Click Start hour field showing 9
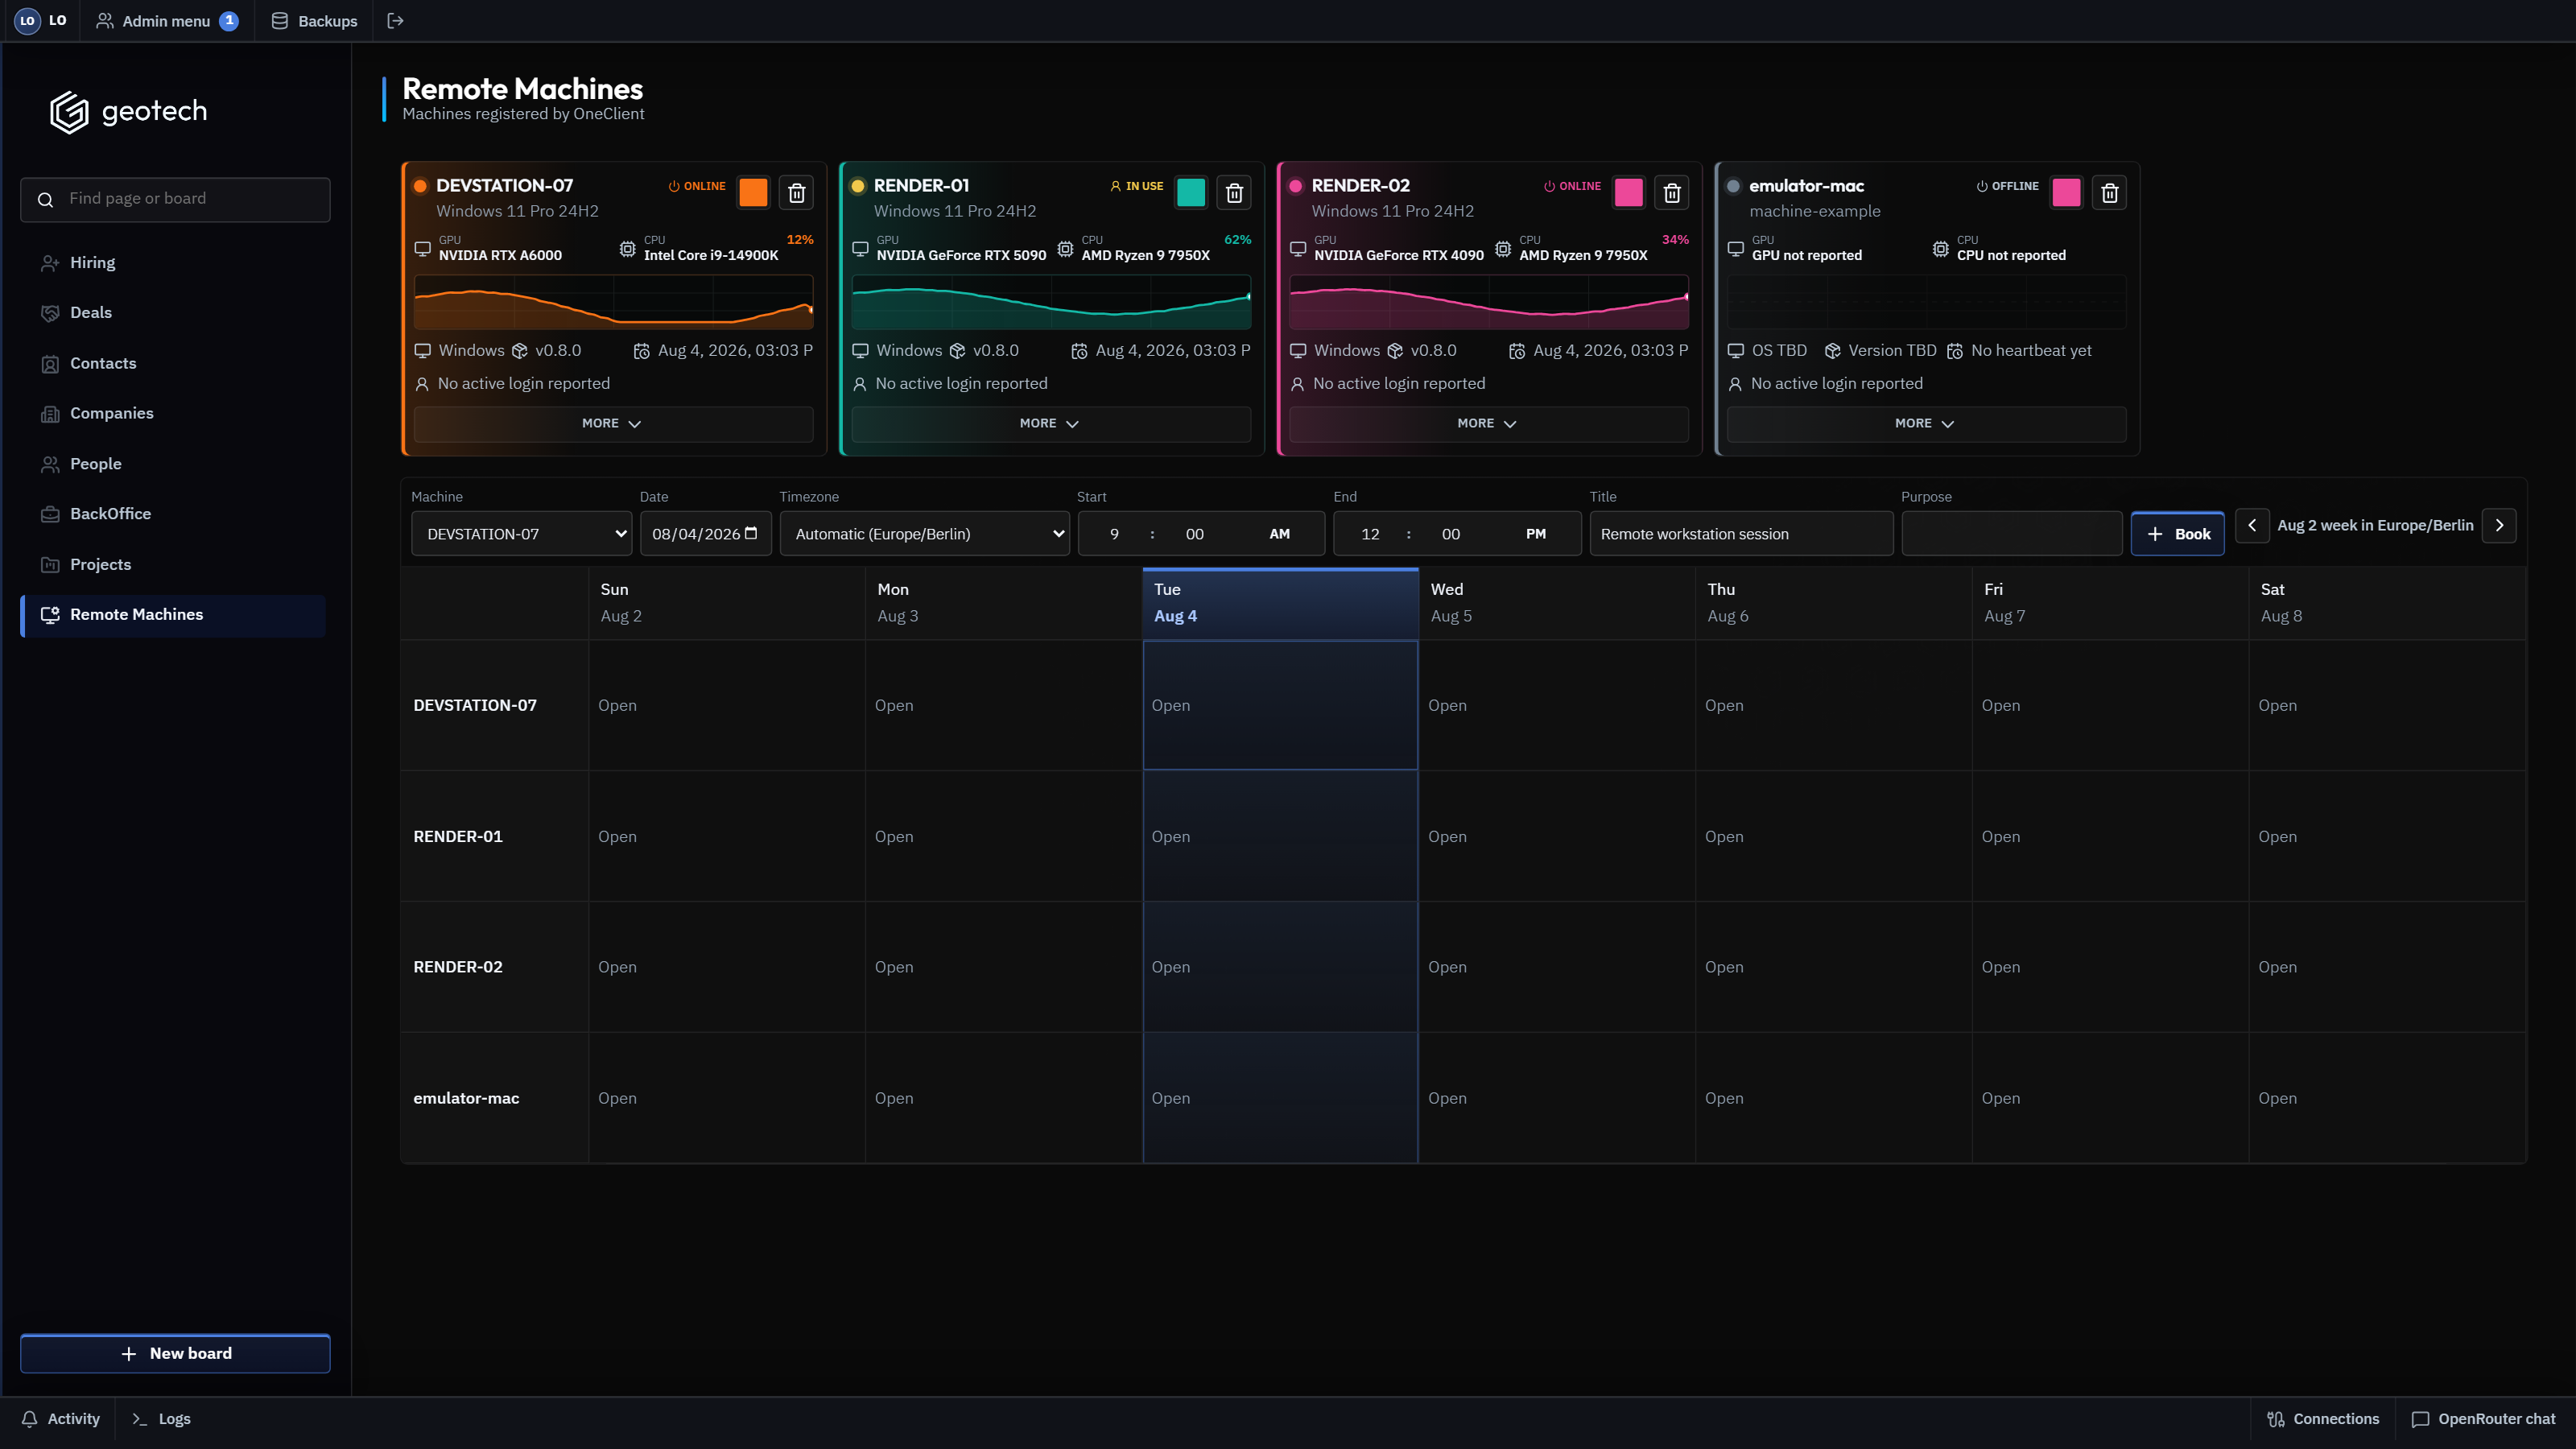The image size is (2576, 1449). 1114,534
